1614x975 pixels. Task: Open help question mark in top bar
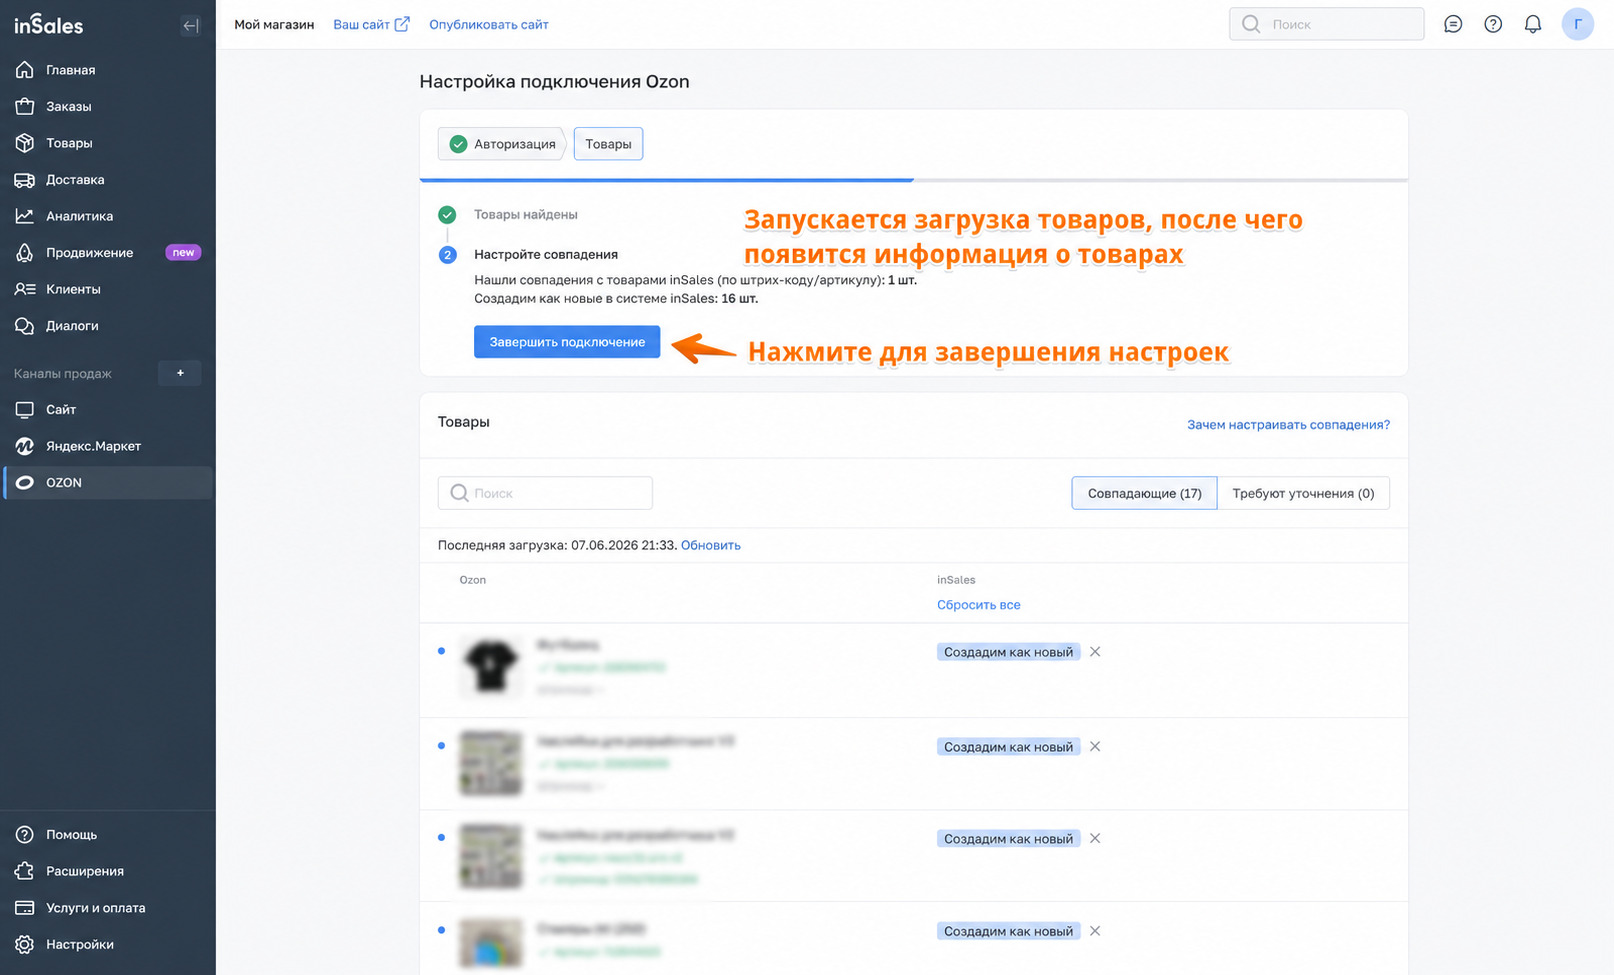tap(1493, 24)
